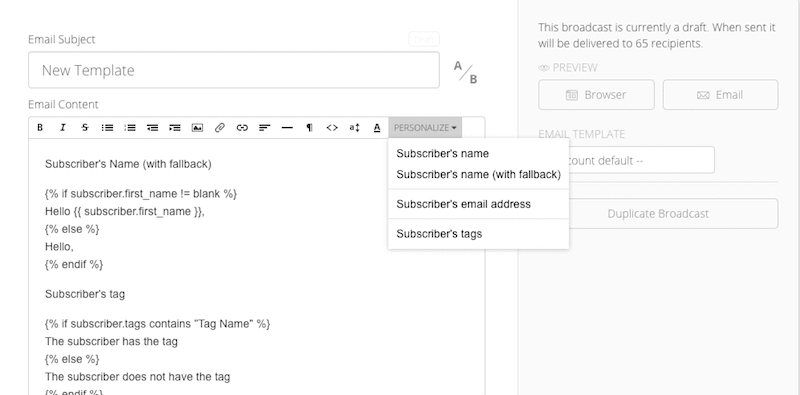This screenshot has width=800, height=395.
Task: Click the PREVIEW section label
Action: point(568,67)
